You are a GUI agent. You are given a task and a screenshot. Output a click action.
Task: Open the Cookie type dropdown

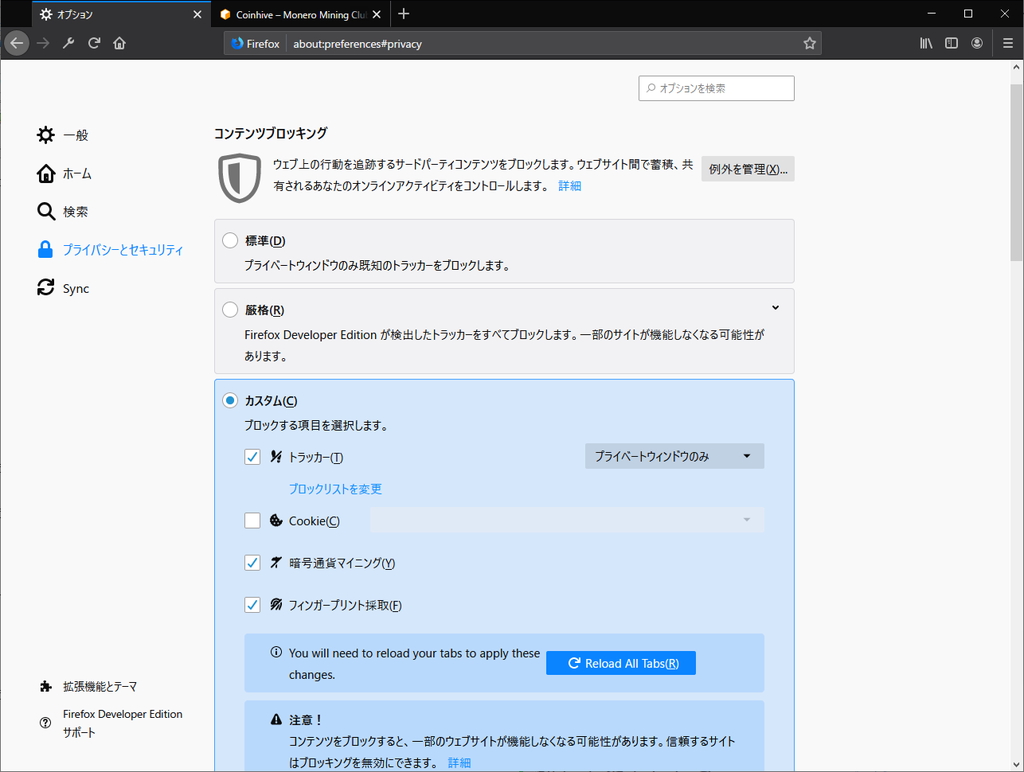click(566, 520)
